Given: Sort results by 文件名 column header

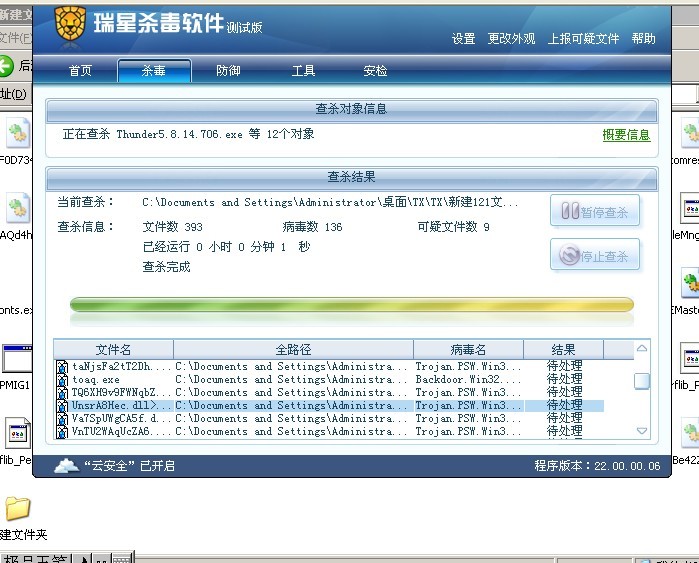Looking at the screenshot, I should [113, 349].
